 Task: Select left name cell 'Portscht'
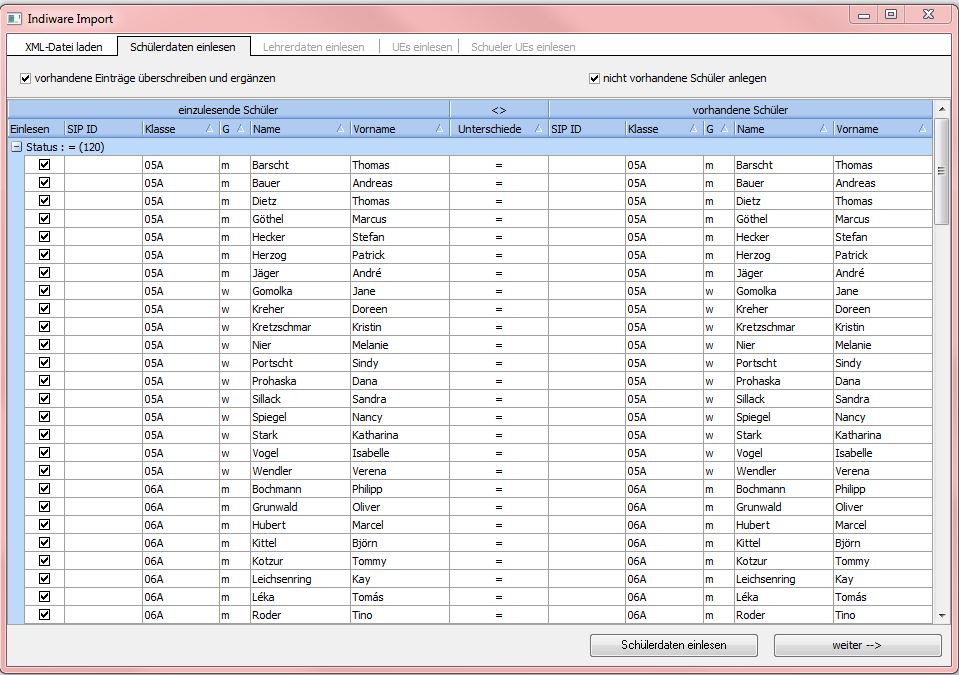(300, 363)
